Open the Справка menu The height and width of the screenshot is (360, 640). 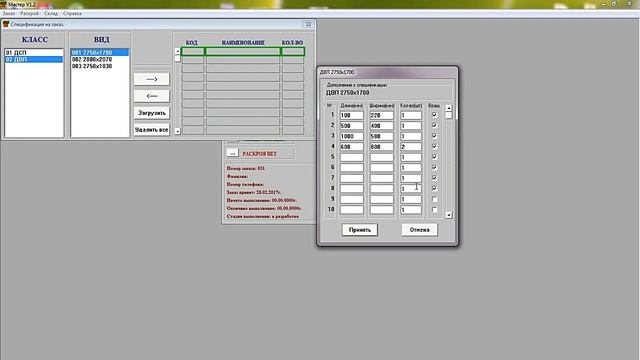pos(72,13)
